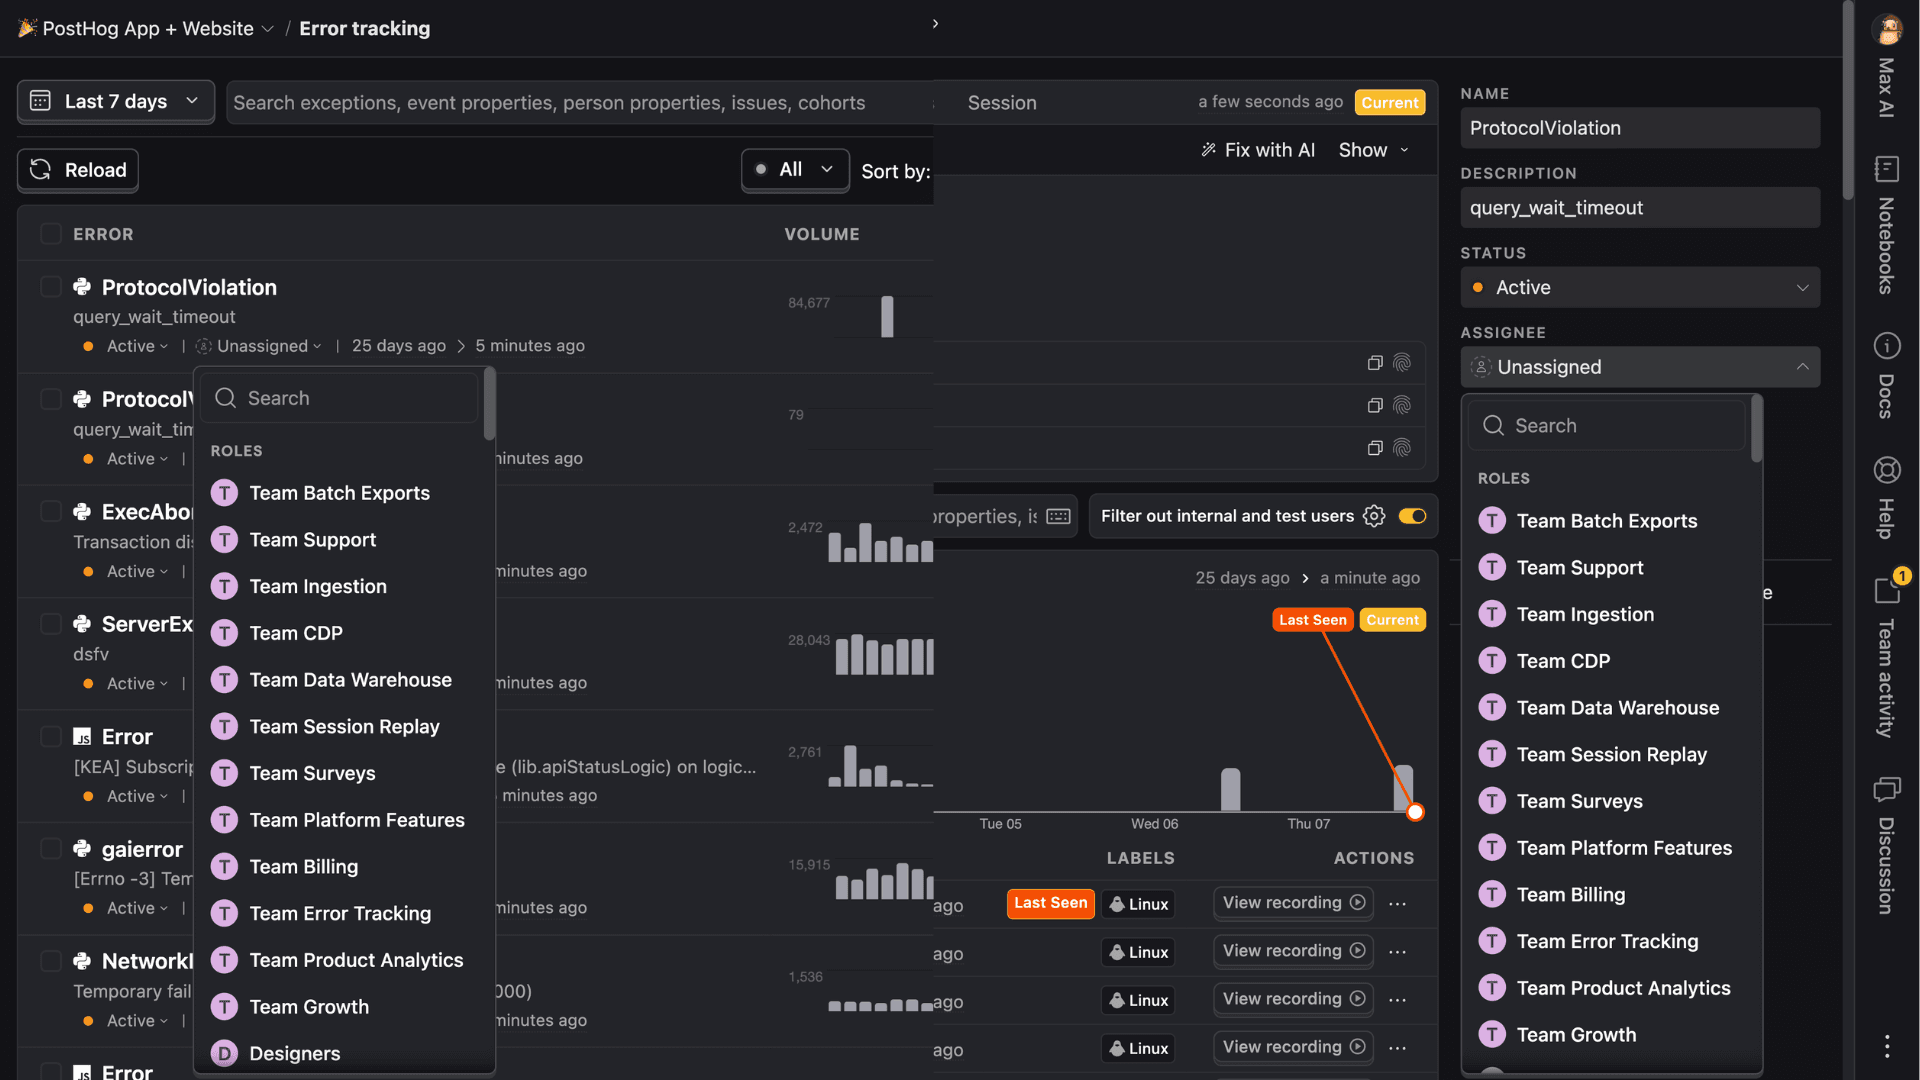Toggle Filter out internal and test users
Screen dimensions: 1920x1080
pyautogui.click(x=1412, y=516)
